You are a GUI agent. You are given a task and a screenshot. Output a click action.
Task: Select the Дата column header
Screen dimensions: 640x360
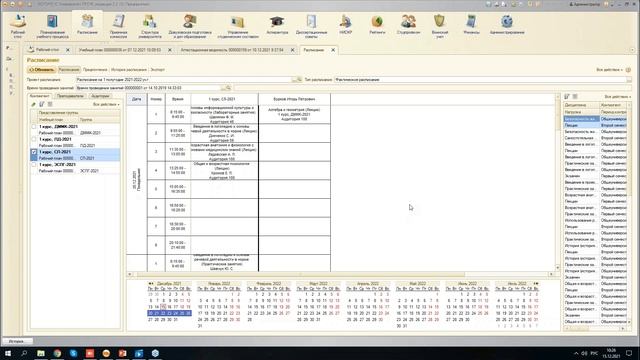tap(137, 99)
